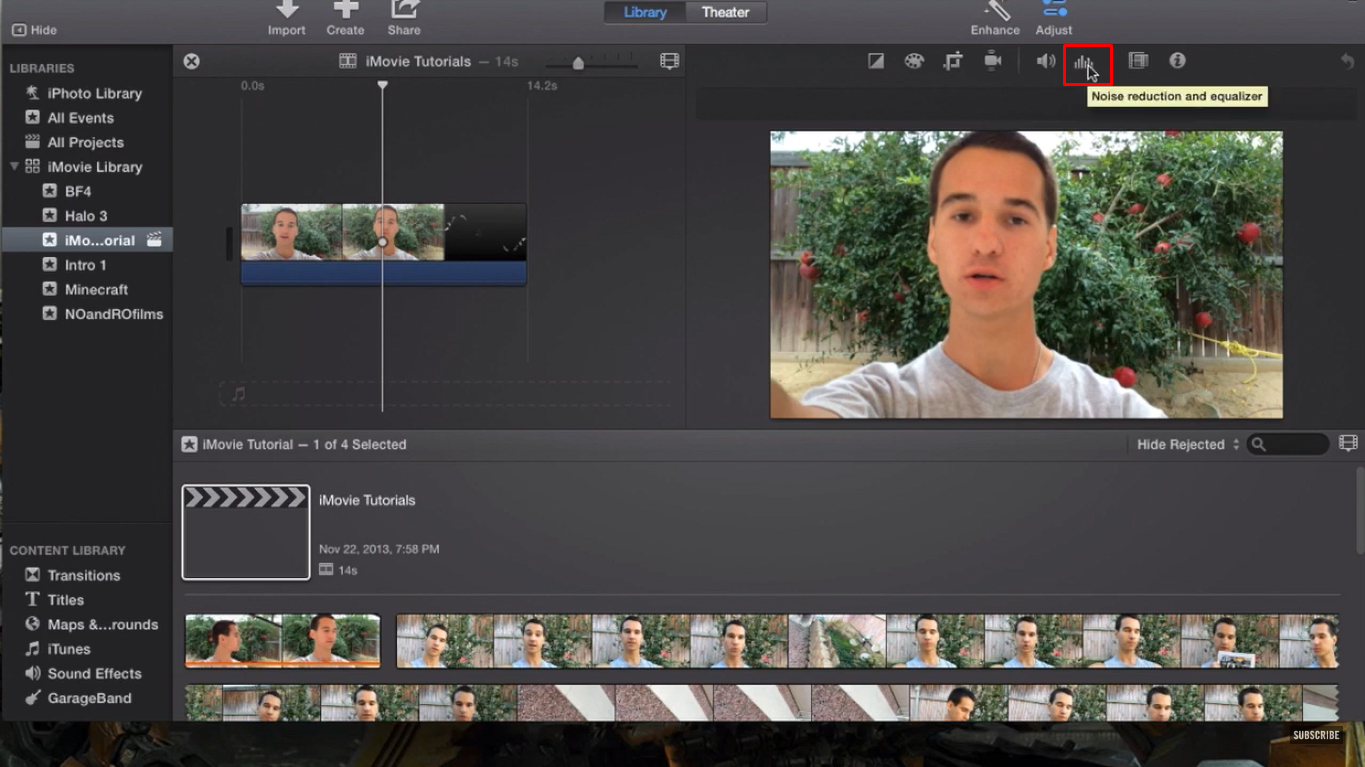The image size is (1365, 767).
Task: Open the video and audio effects tool
Action: pyautogui.click(x=1138, y=61)
